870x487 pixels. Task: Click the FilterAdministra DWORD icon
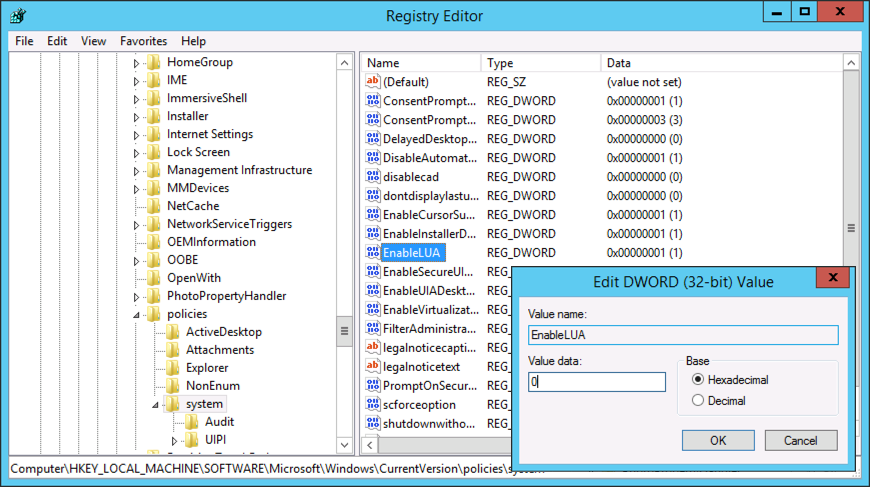pos(373,328)
